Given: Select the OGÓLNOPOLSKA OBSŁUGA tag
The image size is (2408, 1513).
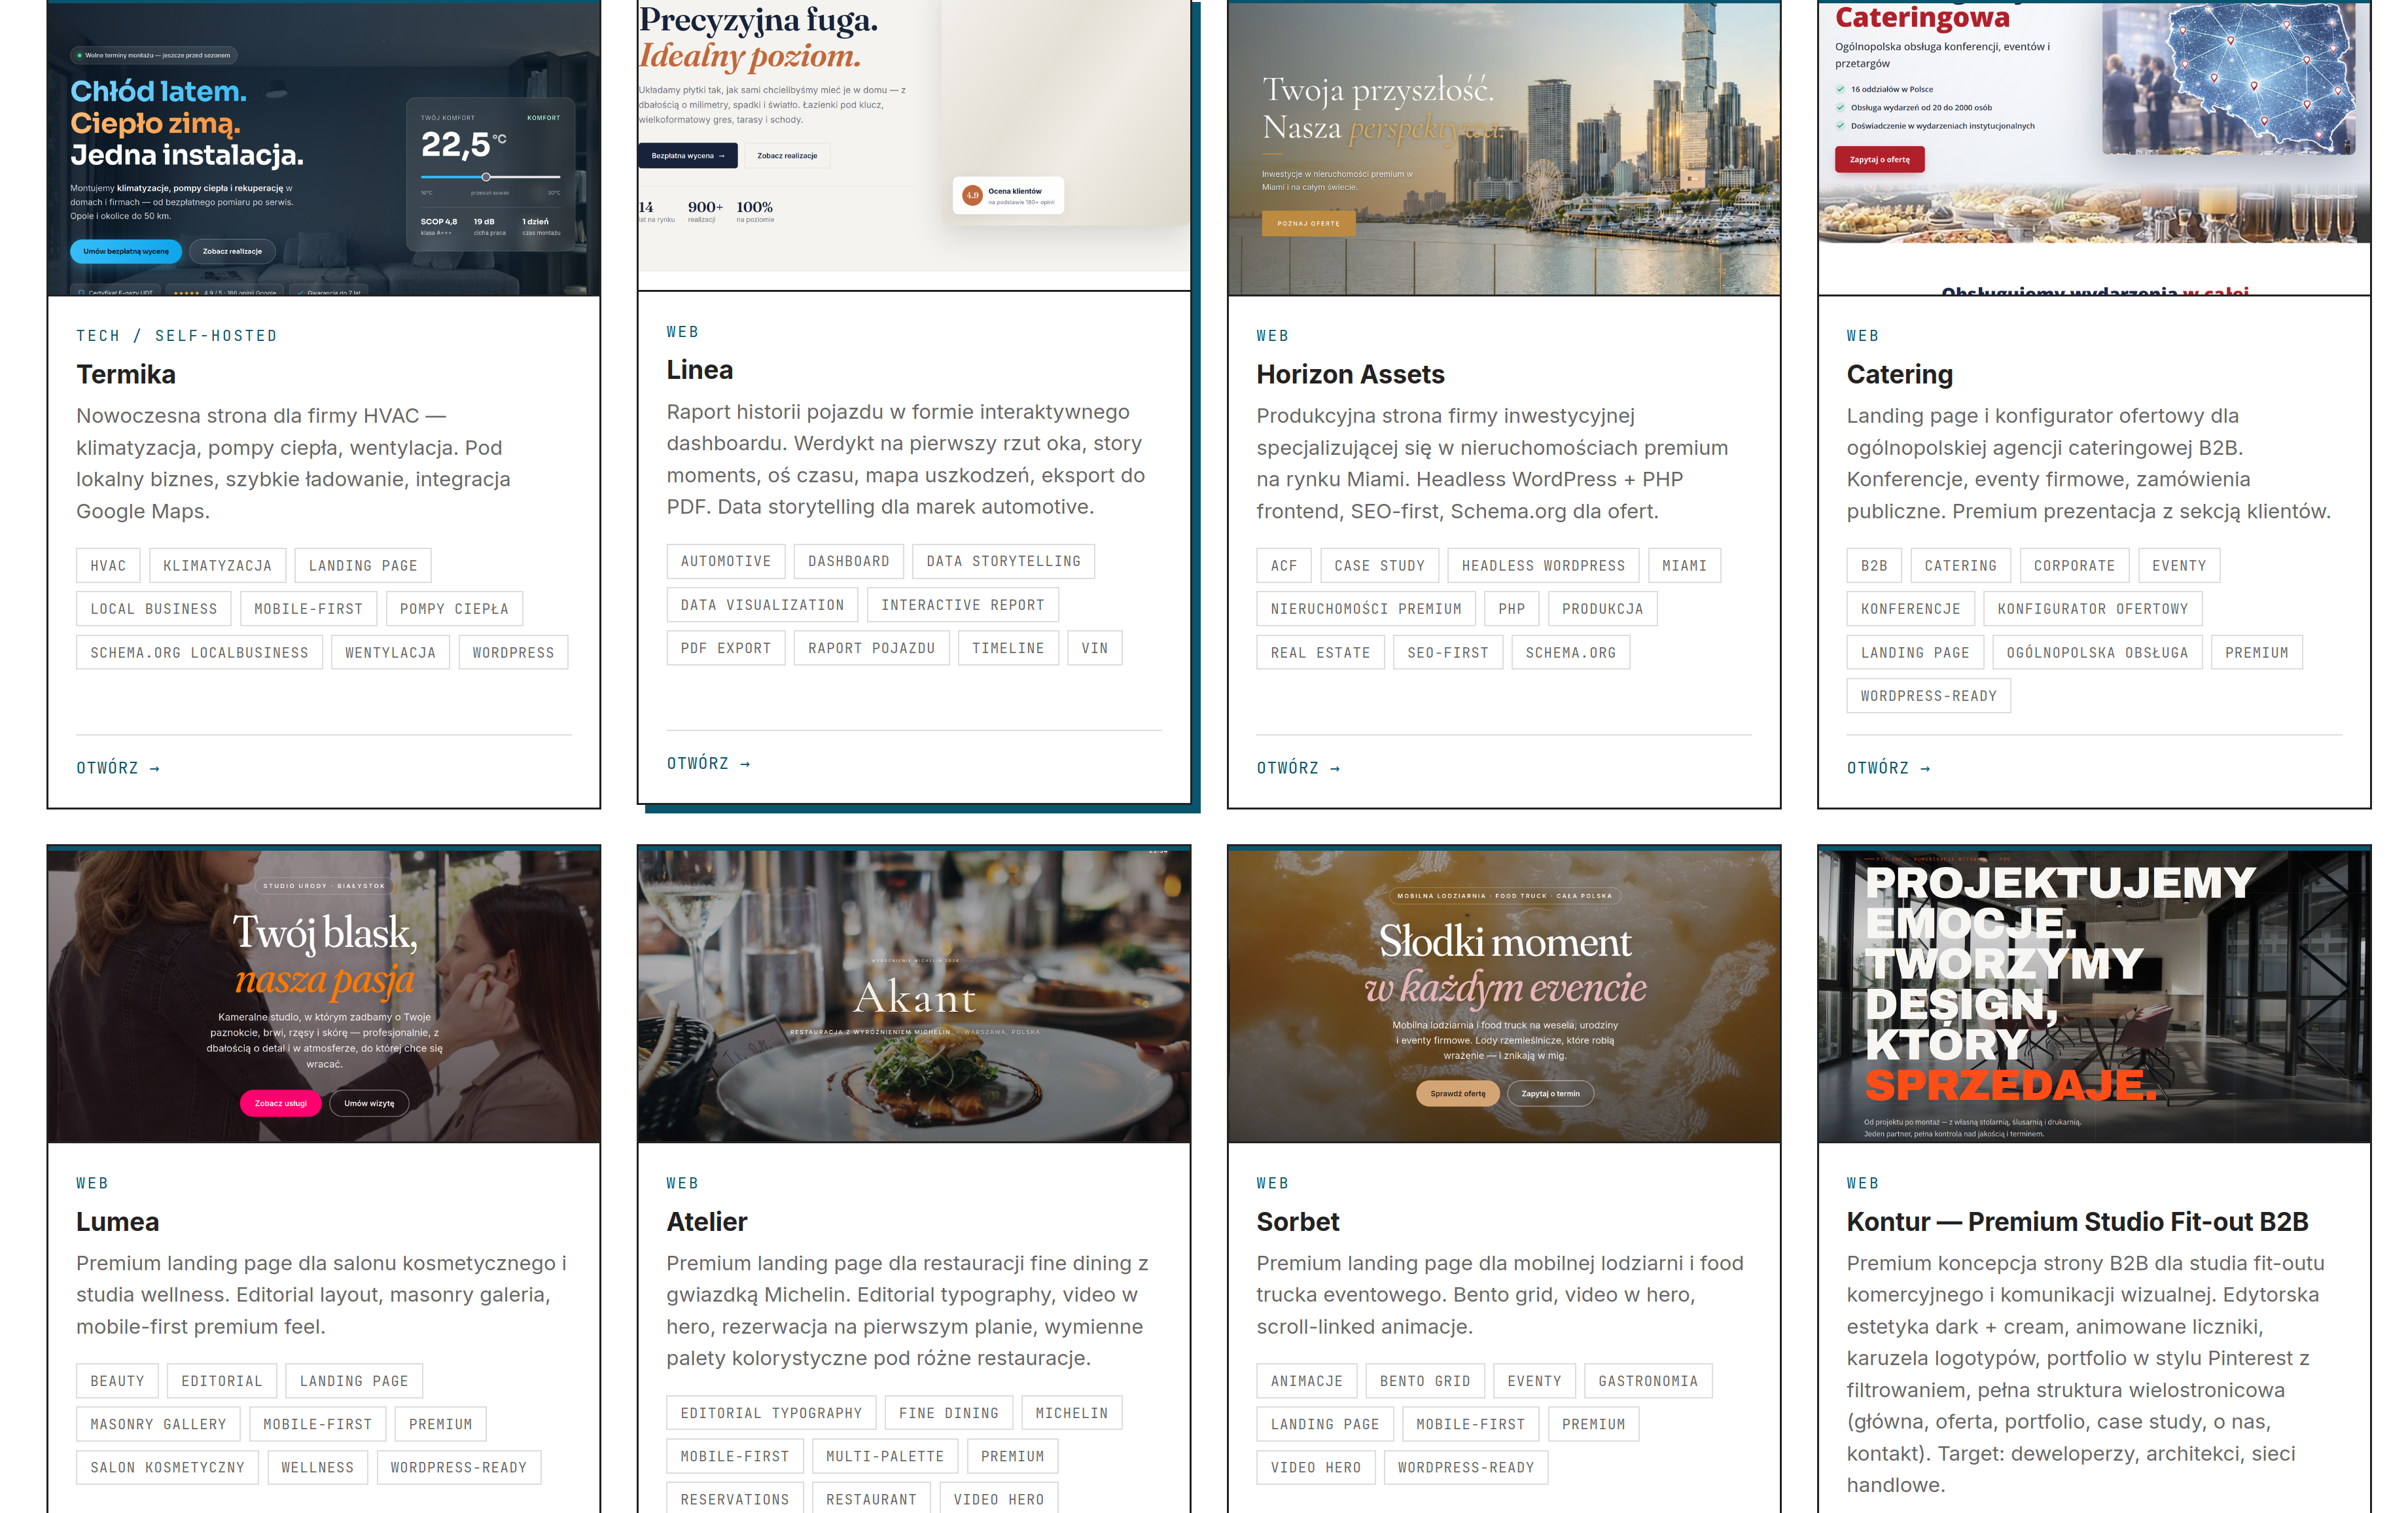Looking at the screenshot, I should [x=2097, y=652].
